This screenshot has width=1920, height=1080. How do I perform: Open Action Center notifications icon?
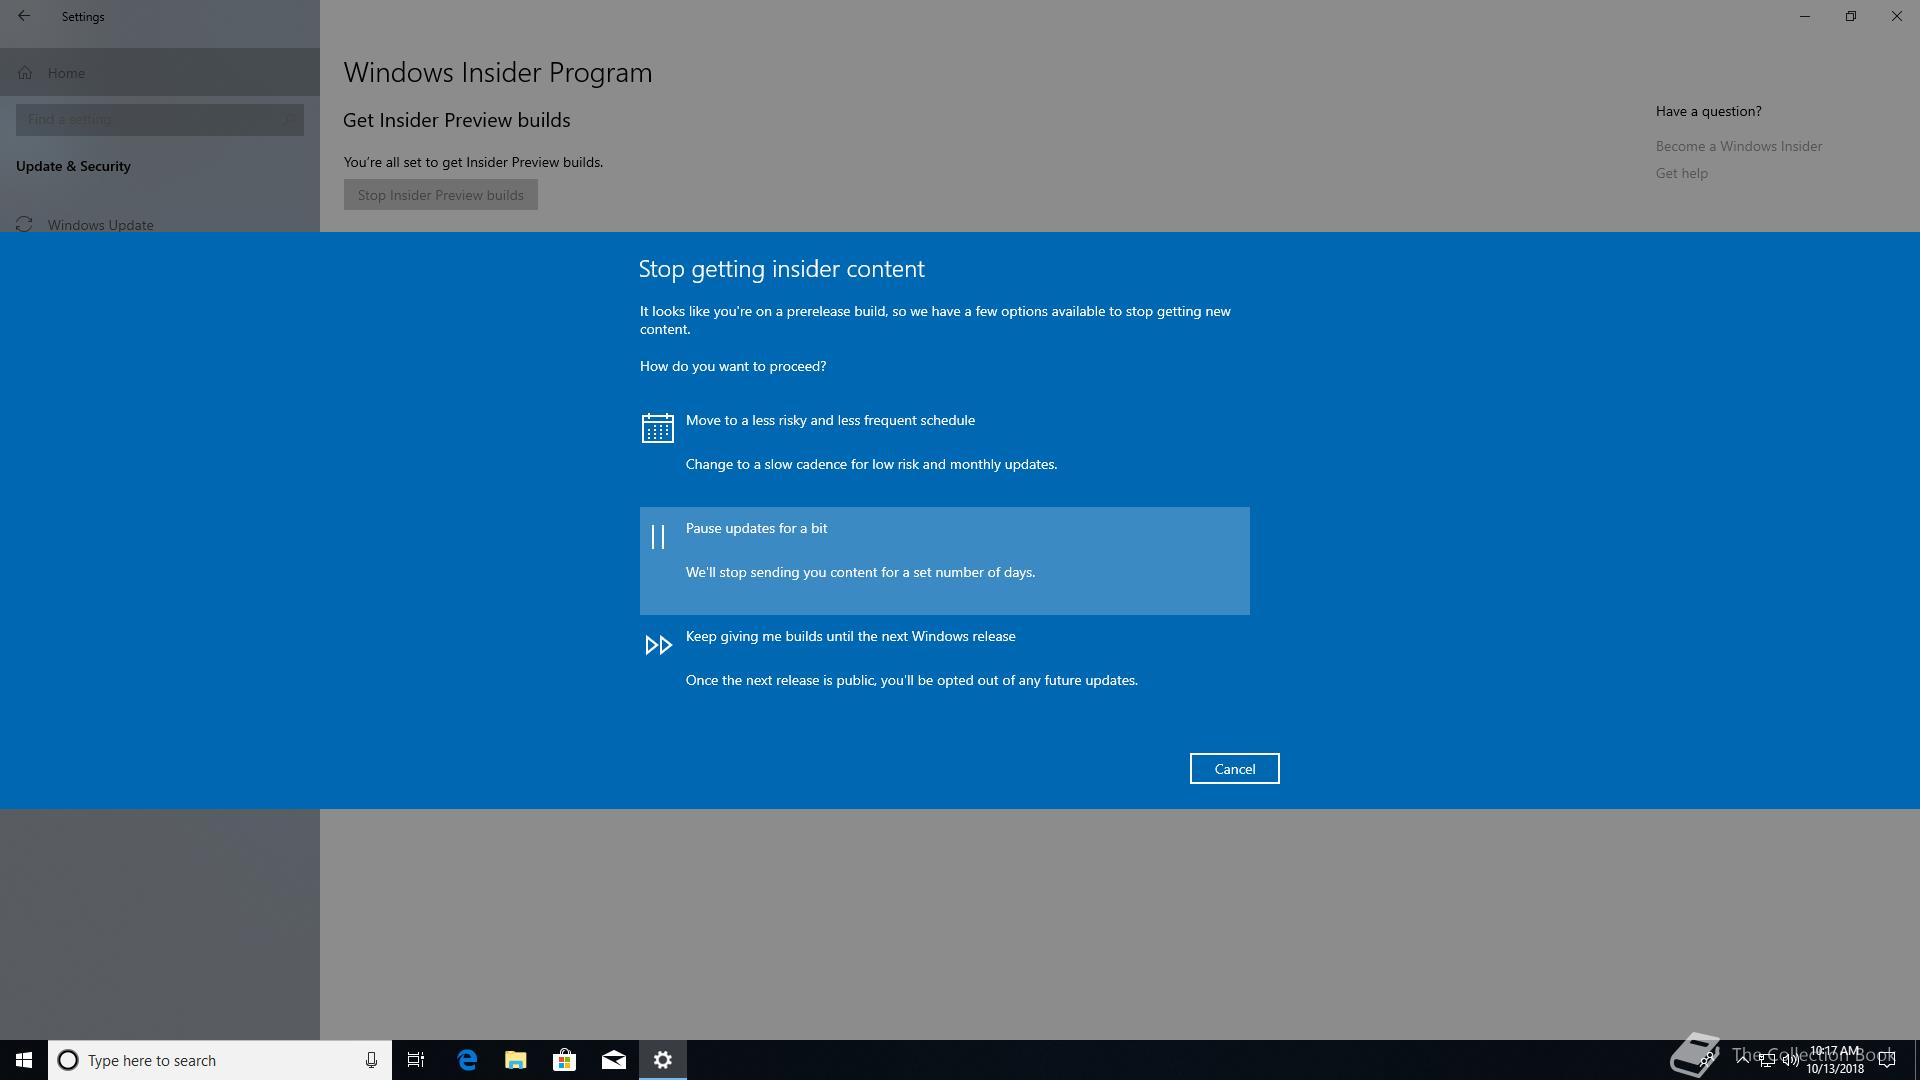(1887, 1060)
